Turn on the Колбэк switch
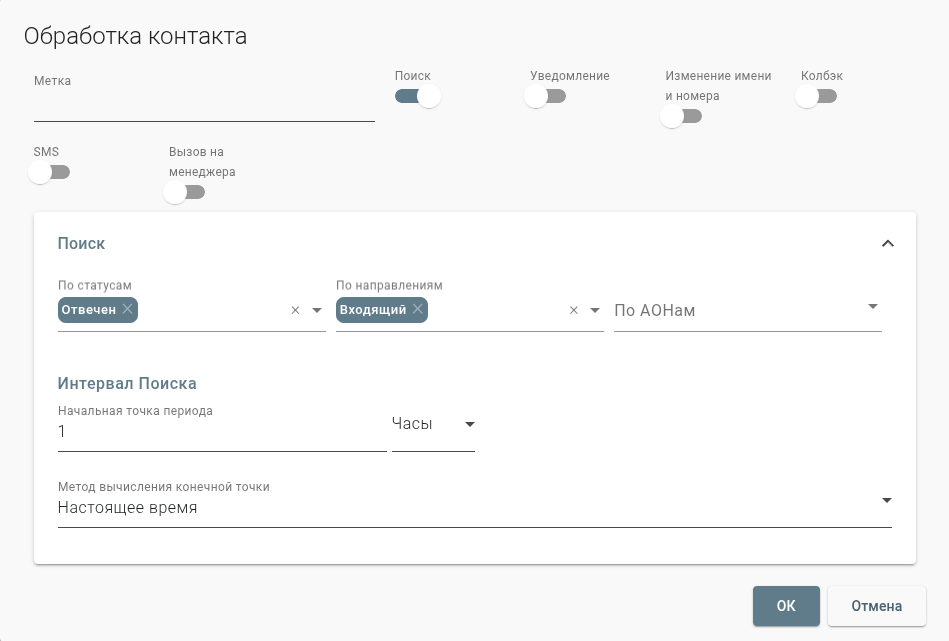949x641 pixels. click(x=816, y=96)
